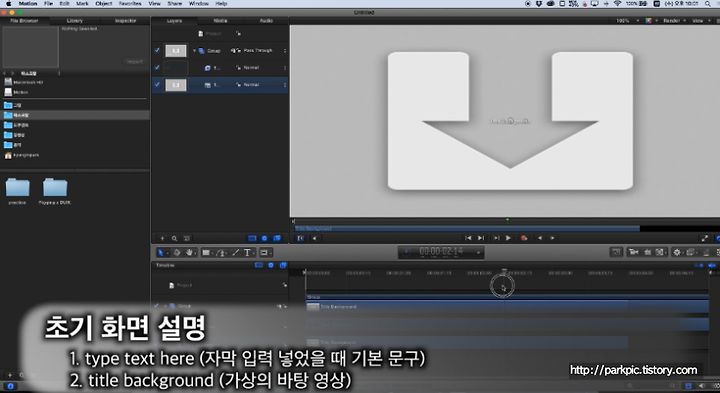
Task: Go back in File Browser history
Action: pos(5,73)
